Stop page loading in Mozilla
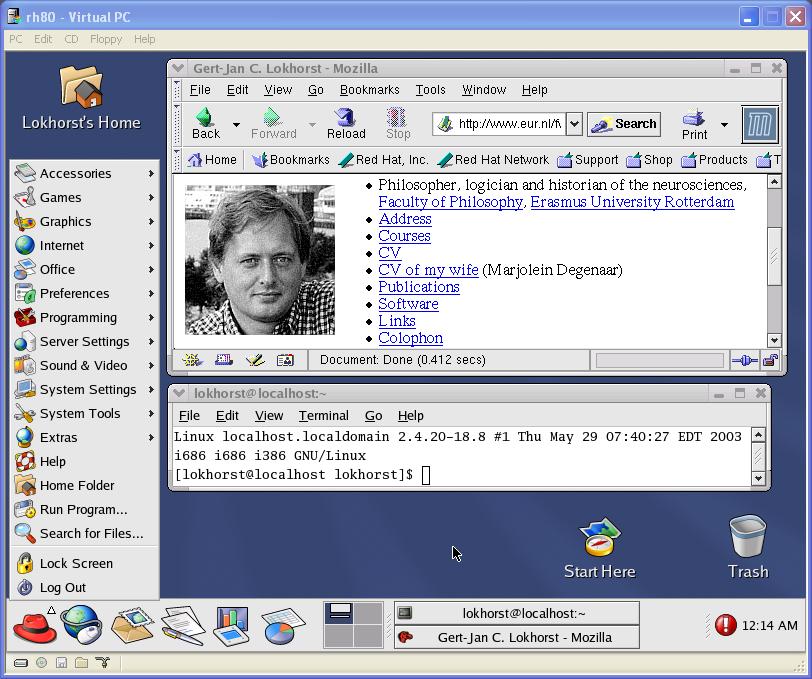Screen dimensions: 812x679 pos(398,124)
